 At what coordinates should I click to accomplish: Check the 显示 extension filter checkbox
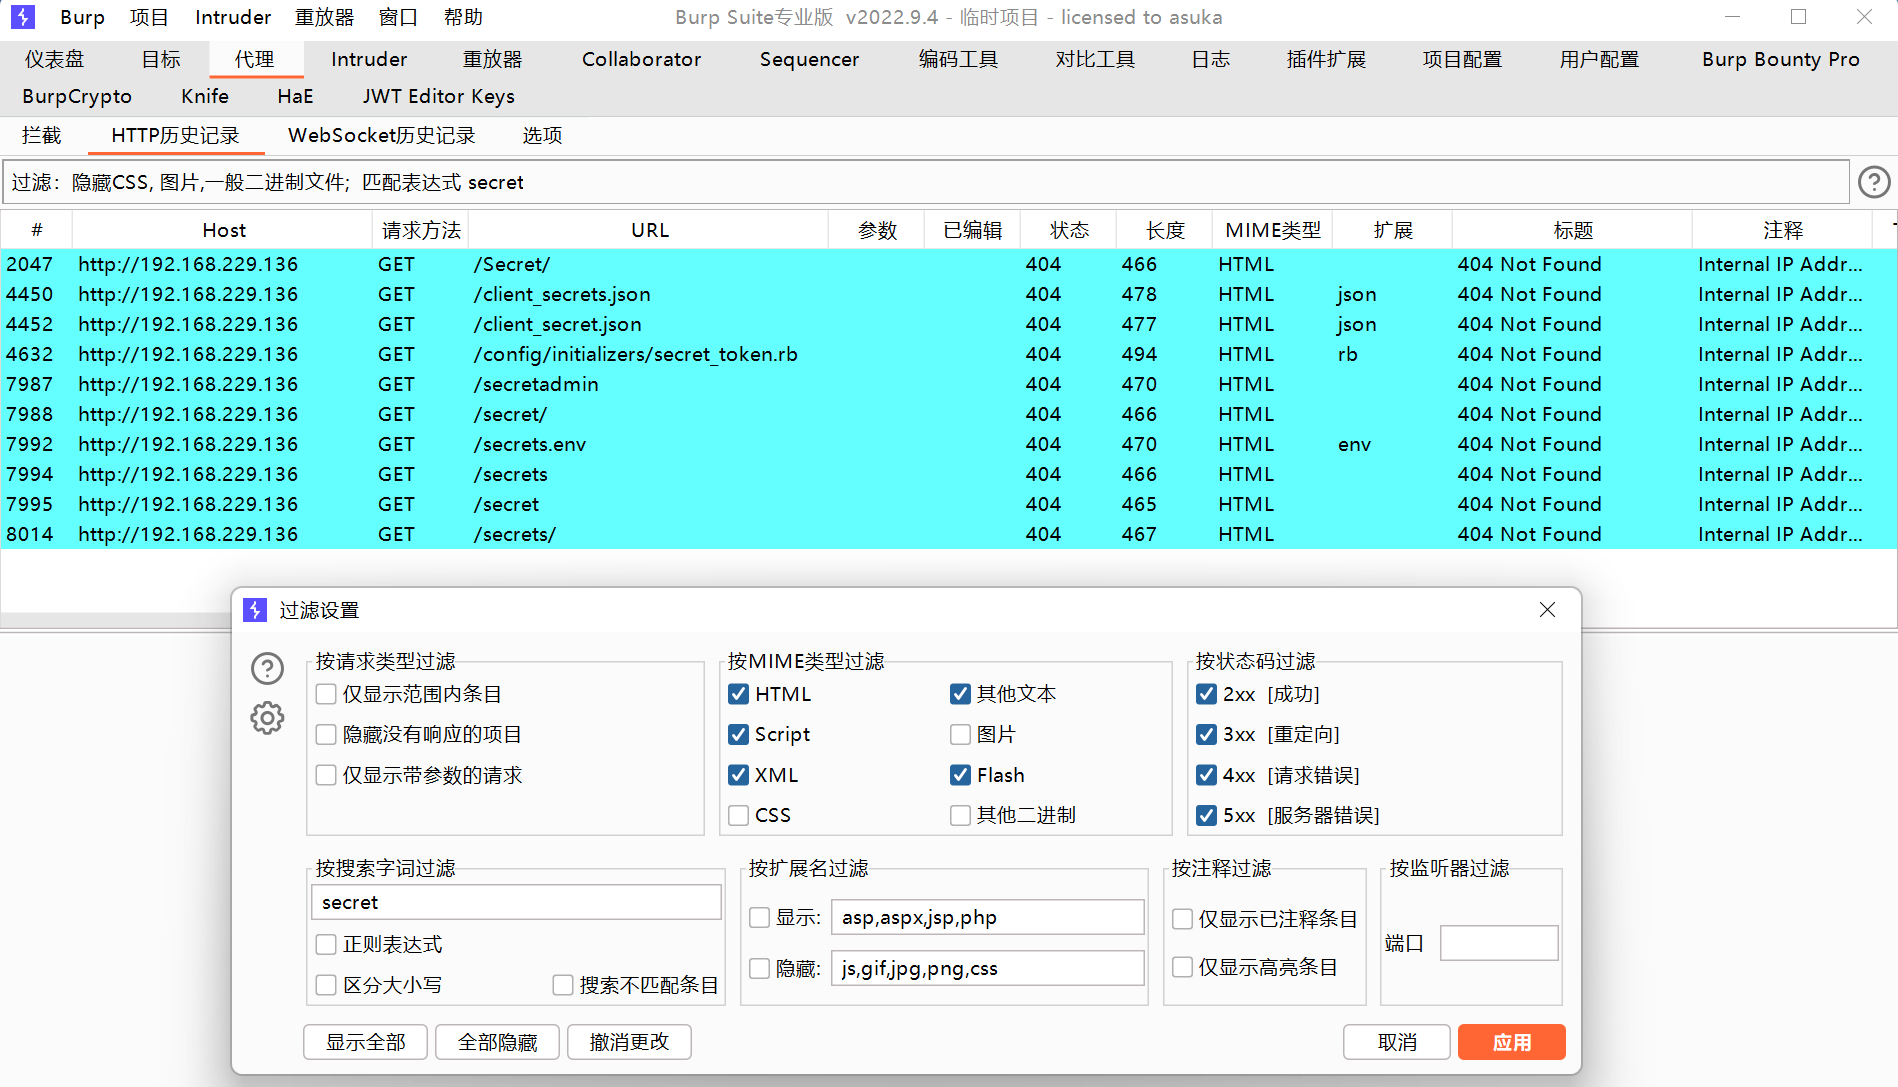click(760, 918)
